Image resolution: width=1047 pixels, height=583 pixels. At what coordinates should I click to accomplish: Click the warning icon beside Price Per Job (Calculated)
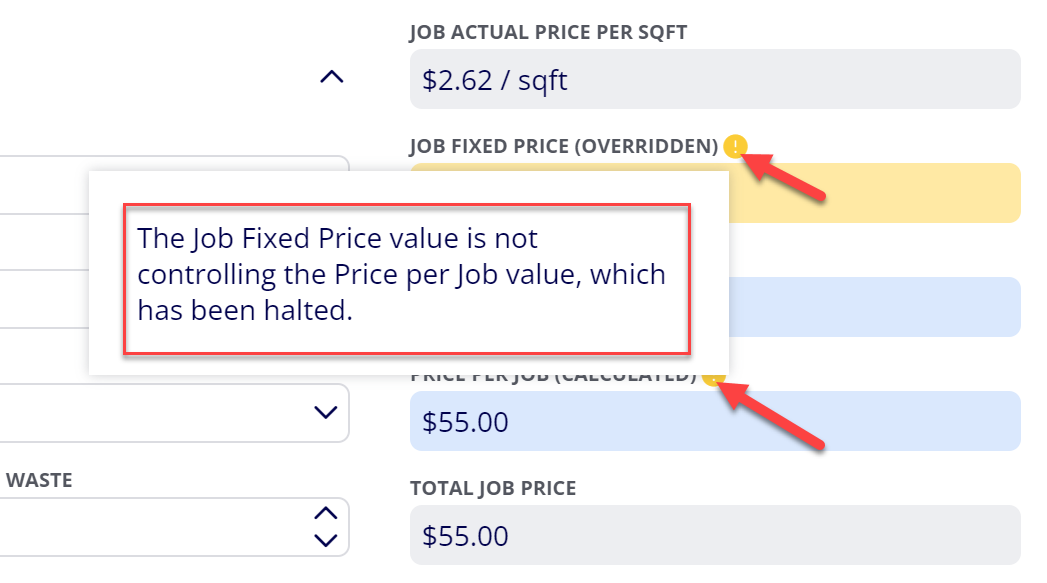[714, 379]
